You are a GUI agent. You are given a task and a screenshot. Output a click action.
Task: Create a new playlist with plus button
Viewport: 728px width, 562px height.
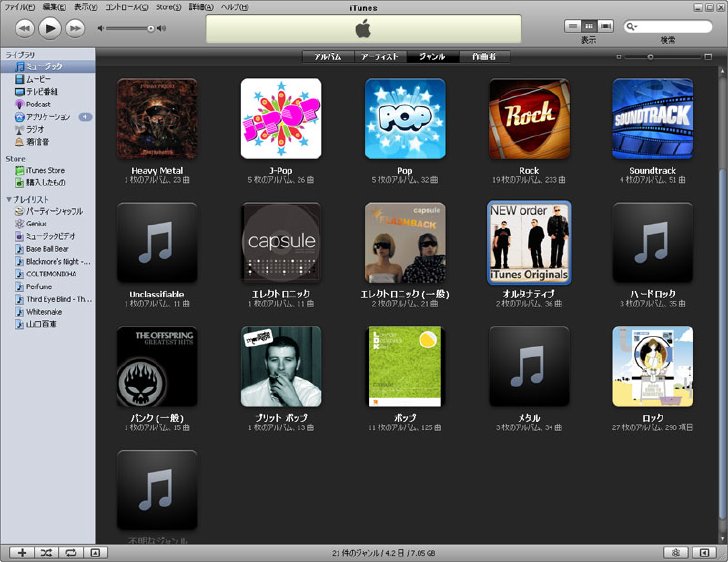pyautogui.click(x=22, y=553)
